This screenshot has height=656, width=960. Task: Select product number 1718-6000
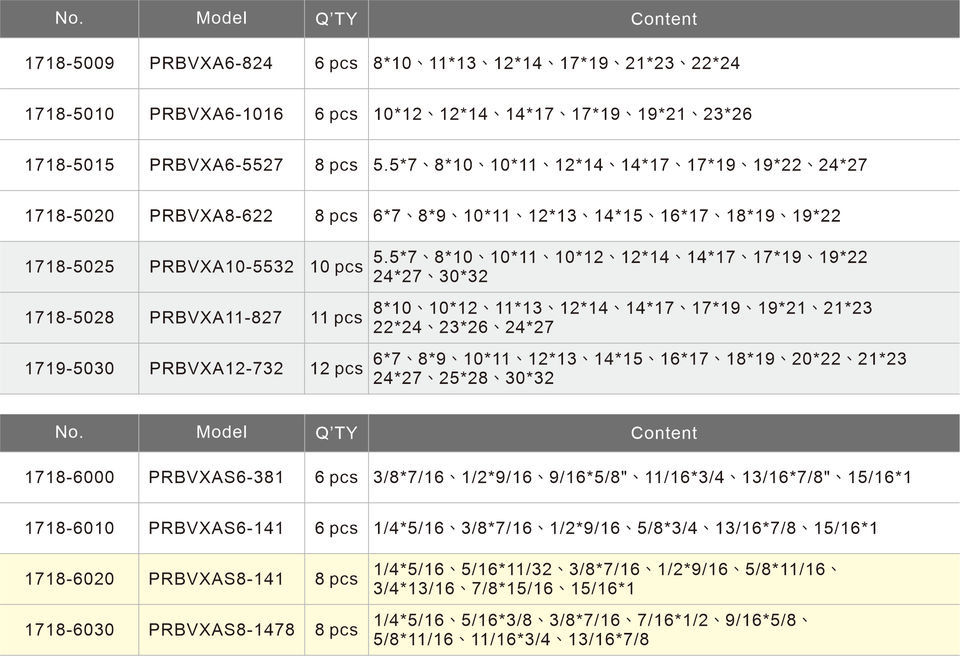69,477
